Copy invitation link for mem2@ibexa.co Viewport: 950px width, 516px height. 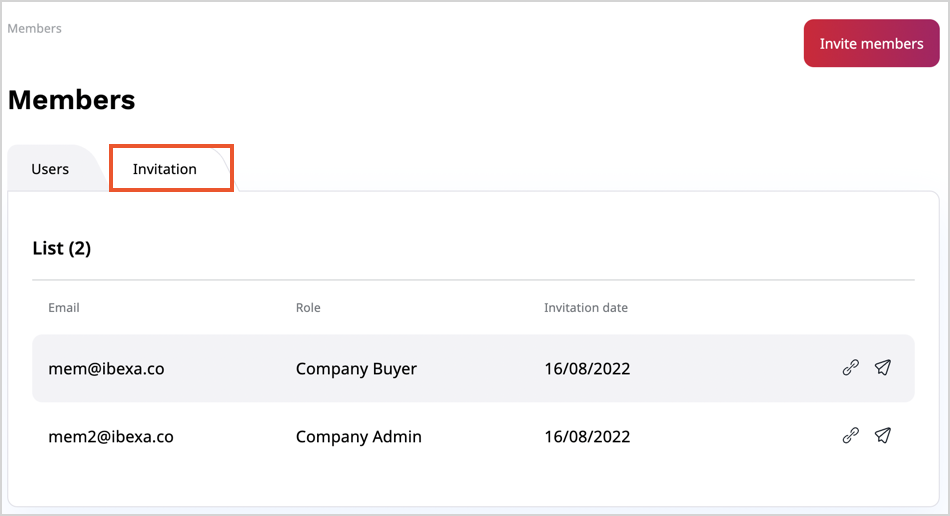pos(850,435)
